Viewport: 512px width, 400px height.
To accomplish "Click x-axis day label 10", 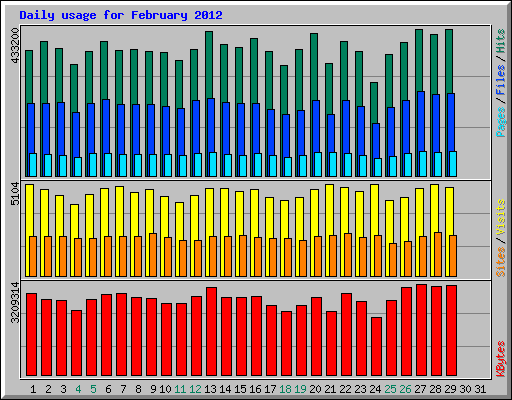I will [x=165, y=389].
